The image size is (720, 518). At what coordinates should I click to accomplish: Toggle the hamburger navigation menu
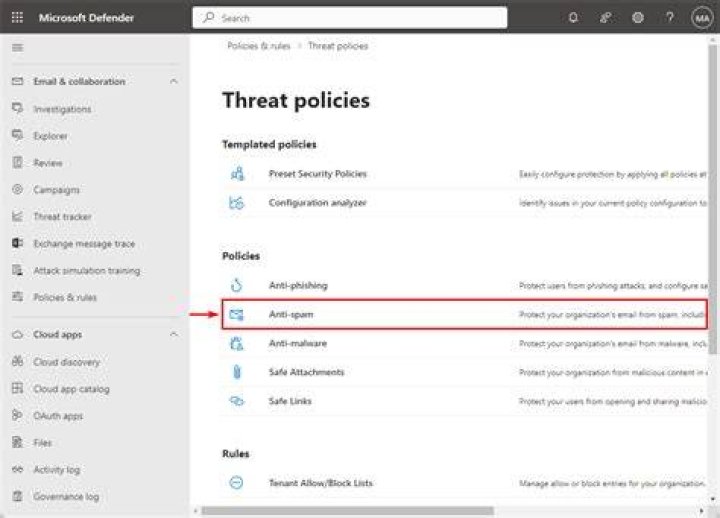[17, 48]
